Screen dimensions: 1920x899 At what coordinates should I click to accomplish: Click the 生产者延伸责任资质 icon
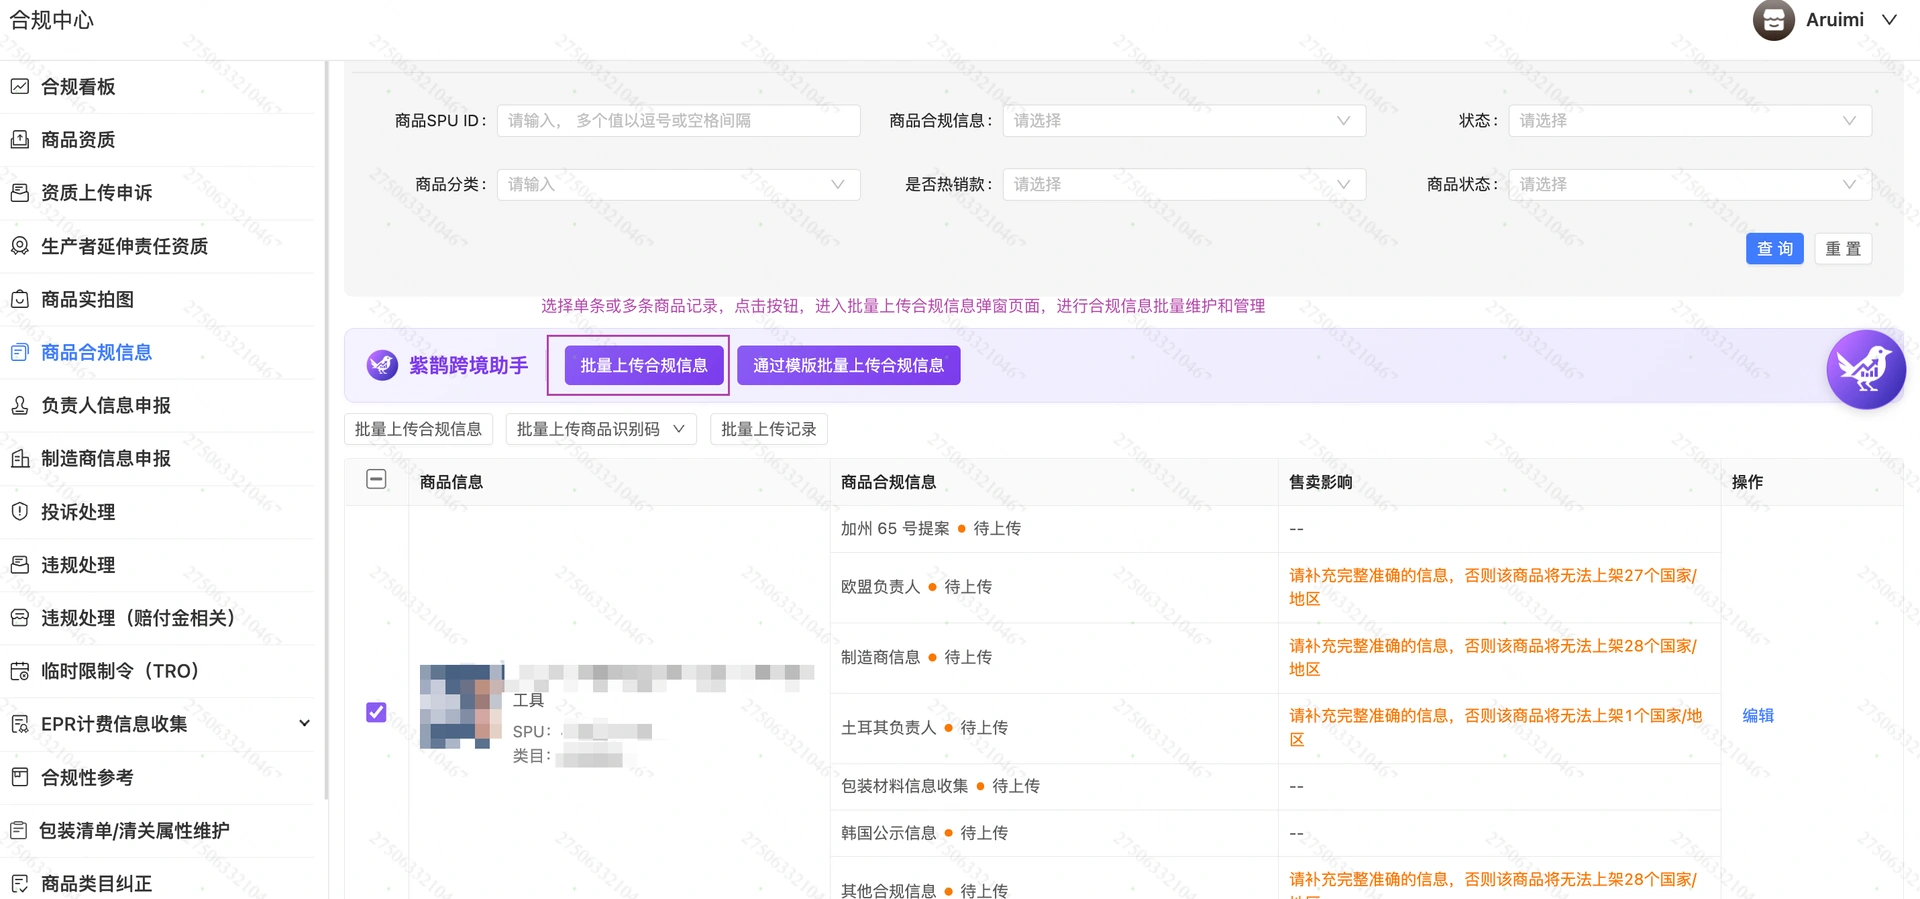pos(20,246)
